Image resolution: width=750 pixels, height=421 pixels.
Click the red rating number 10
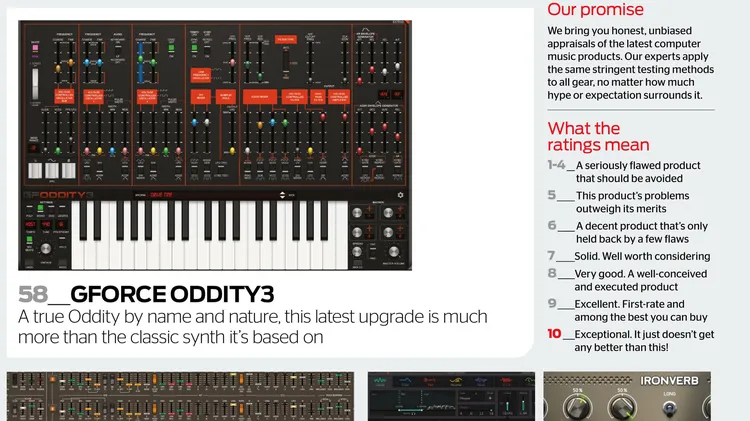point(554,333)
